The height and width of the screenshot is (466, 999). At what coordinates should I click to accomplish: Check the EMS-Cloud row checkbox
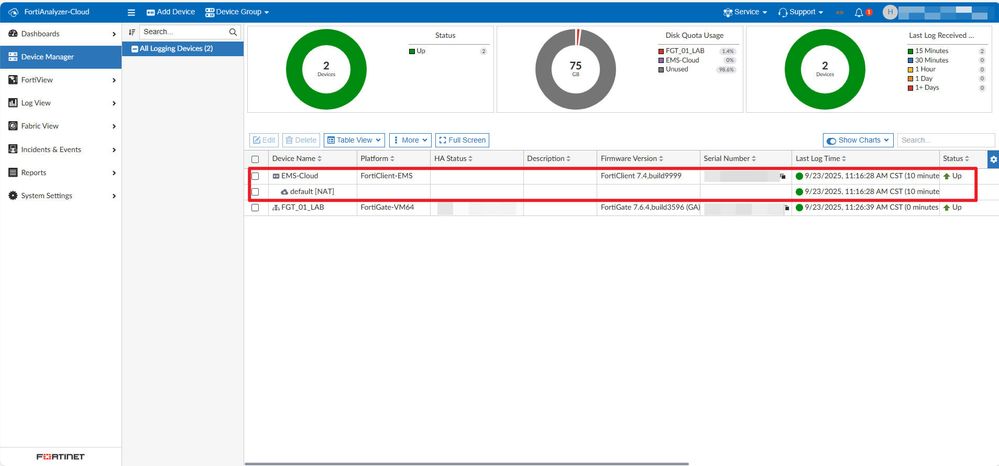255,175
